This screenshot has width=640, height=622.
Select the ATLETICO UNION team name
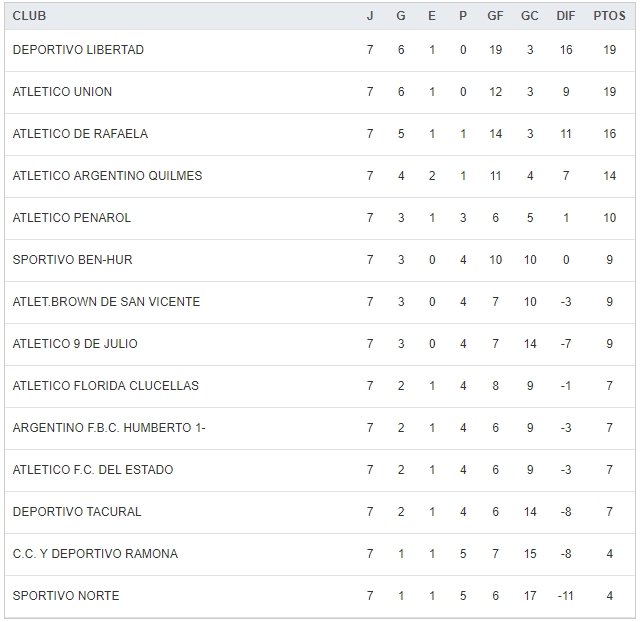62,92
